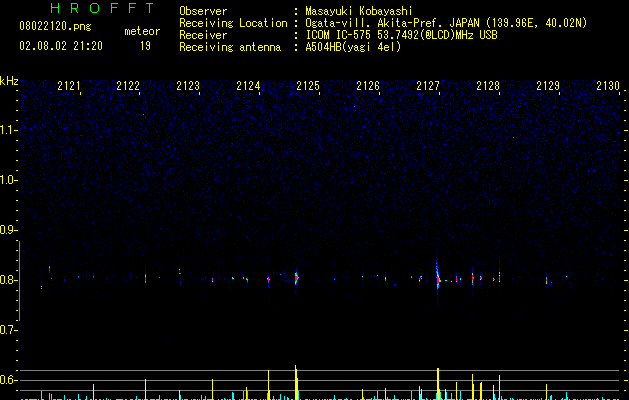629x400 pixels.
Task: Click the 2130 time marker
Action: pyautogui.click(x=608, y=86)
